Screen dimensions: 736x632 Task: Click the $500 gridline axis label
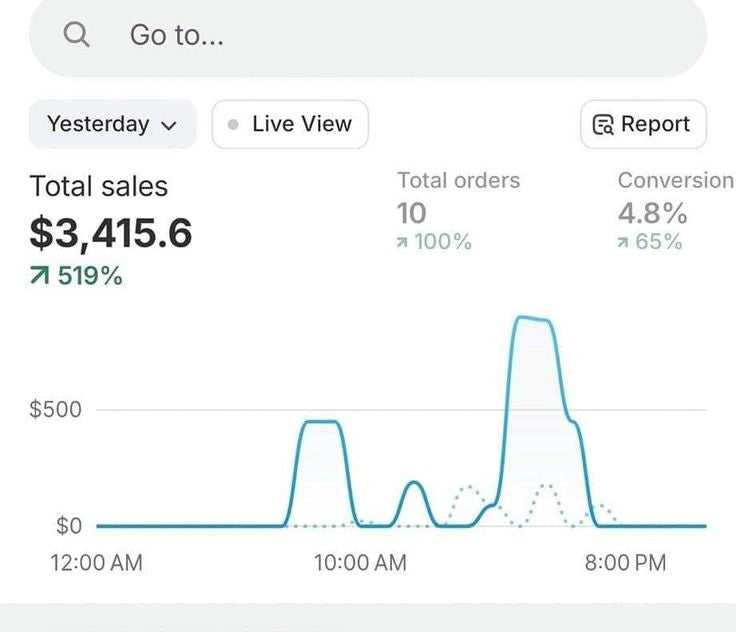[55, 409]
